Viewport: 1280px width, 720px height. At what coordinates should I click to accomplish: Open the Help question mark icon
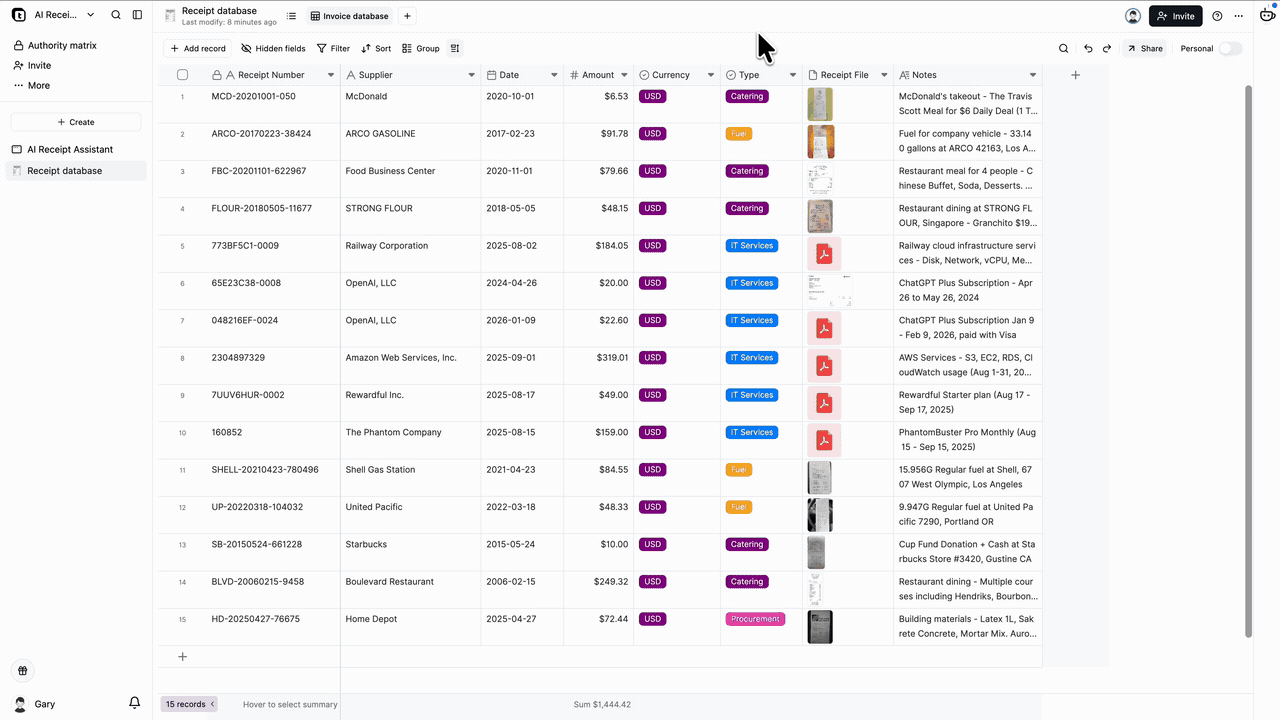click(x=1216, y=16)
